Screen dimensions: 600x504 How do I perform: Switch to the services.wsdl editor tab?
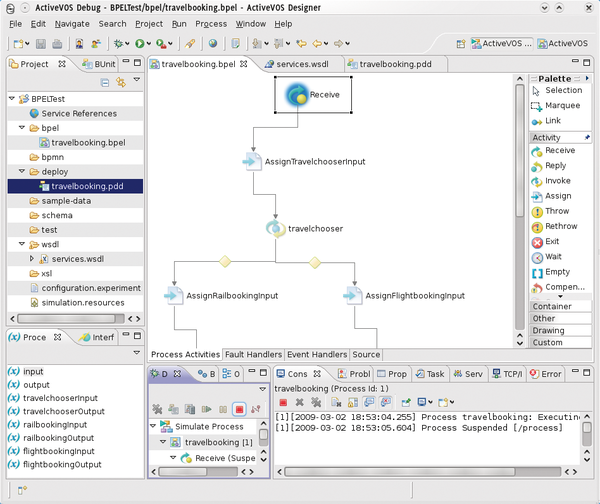click(299, 64)
